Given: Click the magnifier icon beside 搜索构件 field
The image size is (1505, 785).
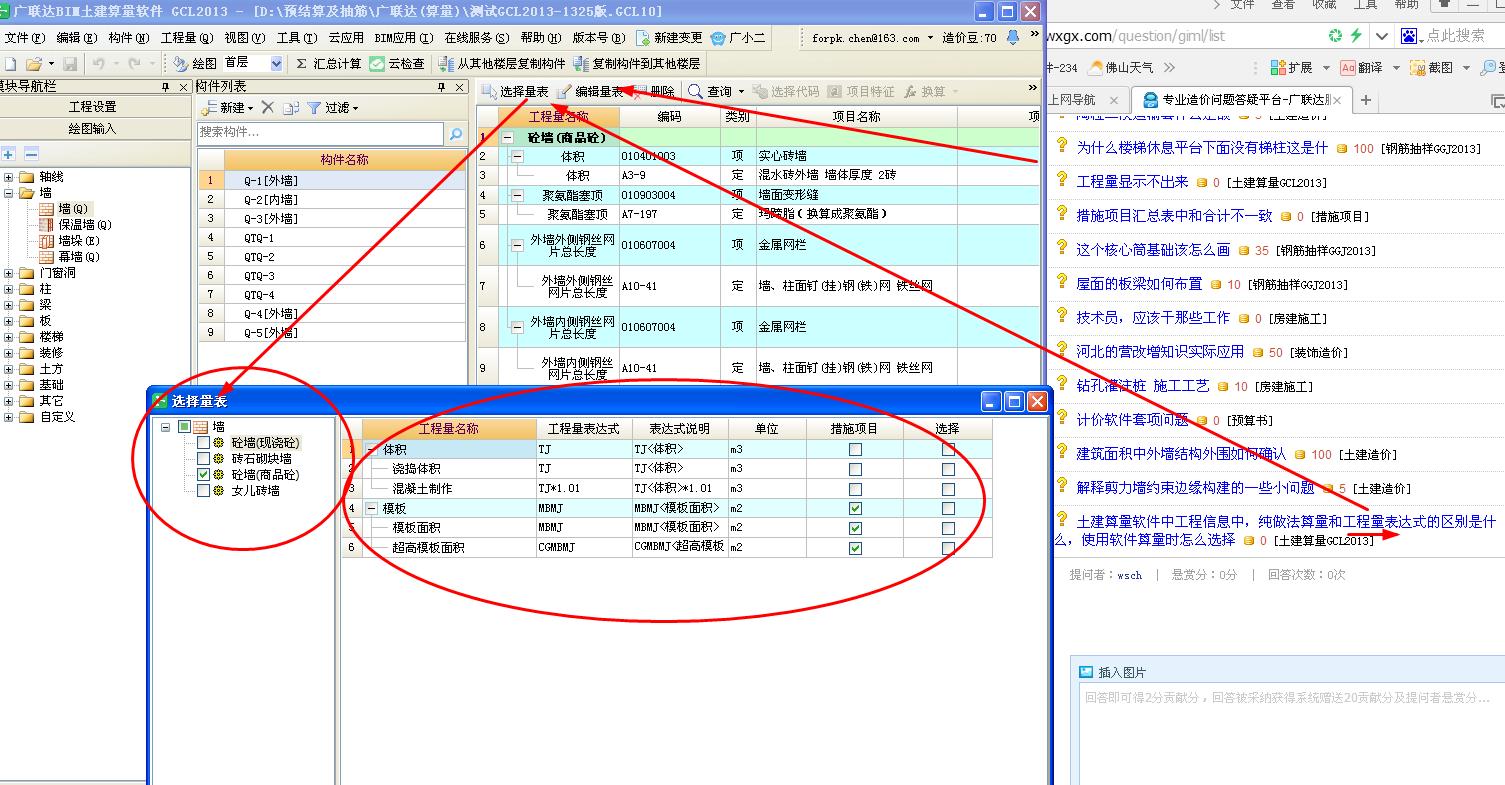Looking at the screenshot, I should tap(455, 133).
